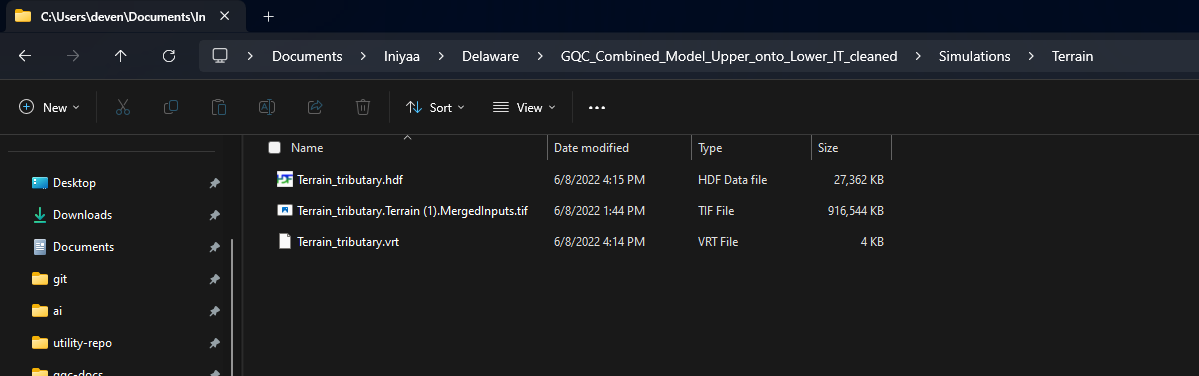Open the See more options menu

pyautogui.click(x=597, y=108)
